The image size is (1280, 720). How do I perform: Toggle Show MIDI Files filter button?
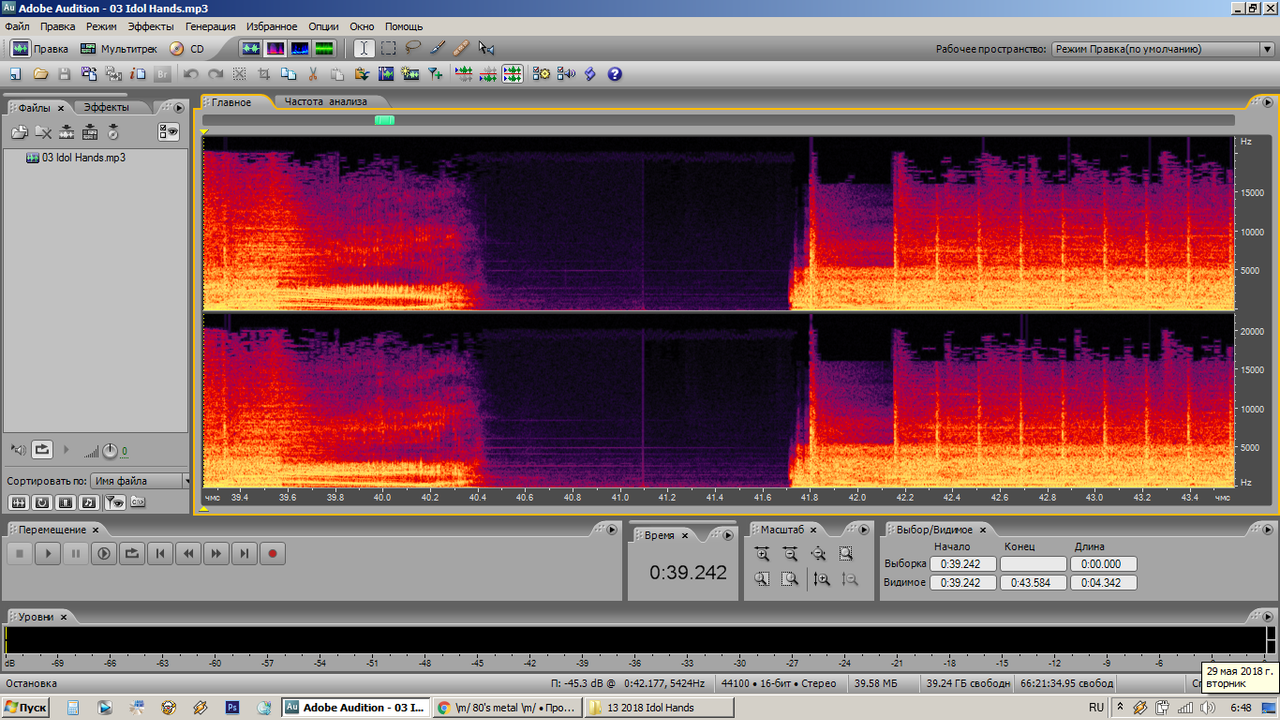click(x=89, y=502)
